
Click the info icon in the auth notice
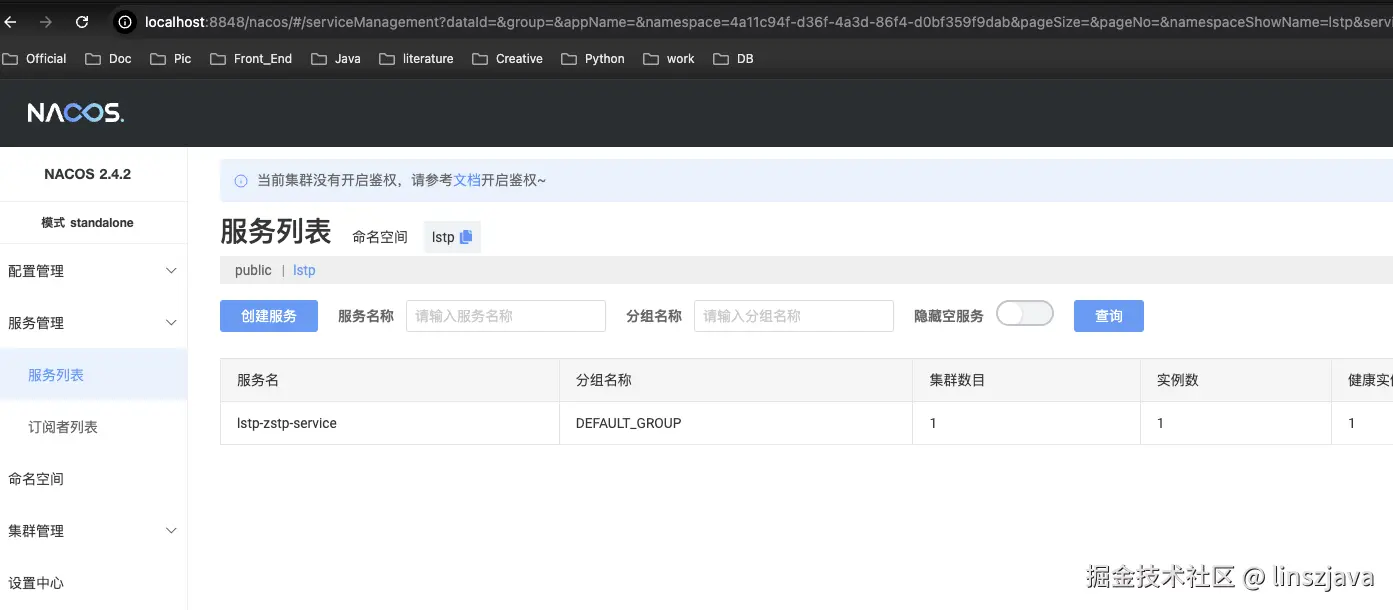coord(241,181)
